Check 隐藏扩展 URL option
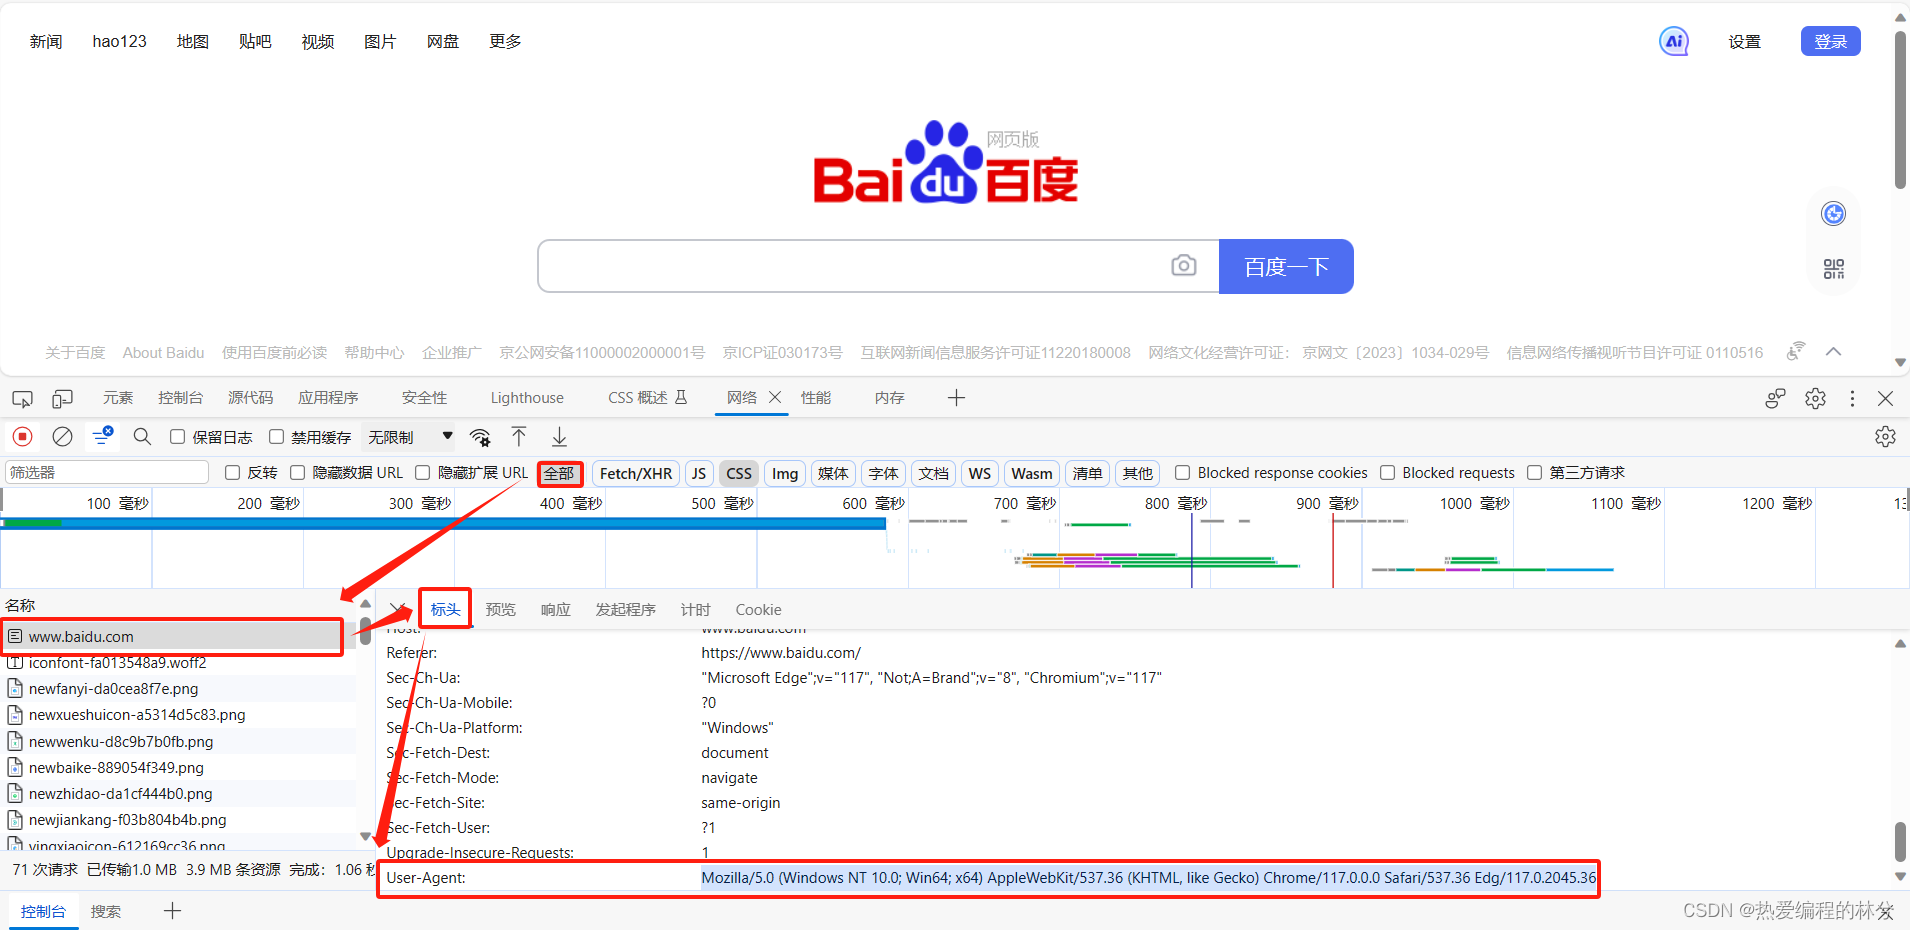1910x930 pixels. click(422, 473)
